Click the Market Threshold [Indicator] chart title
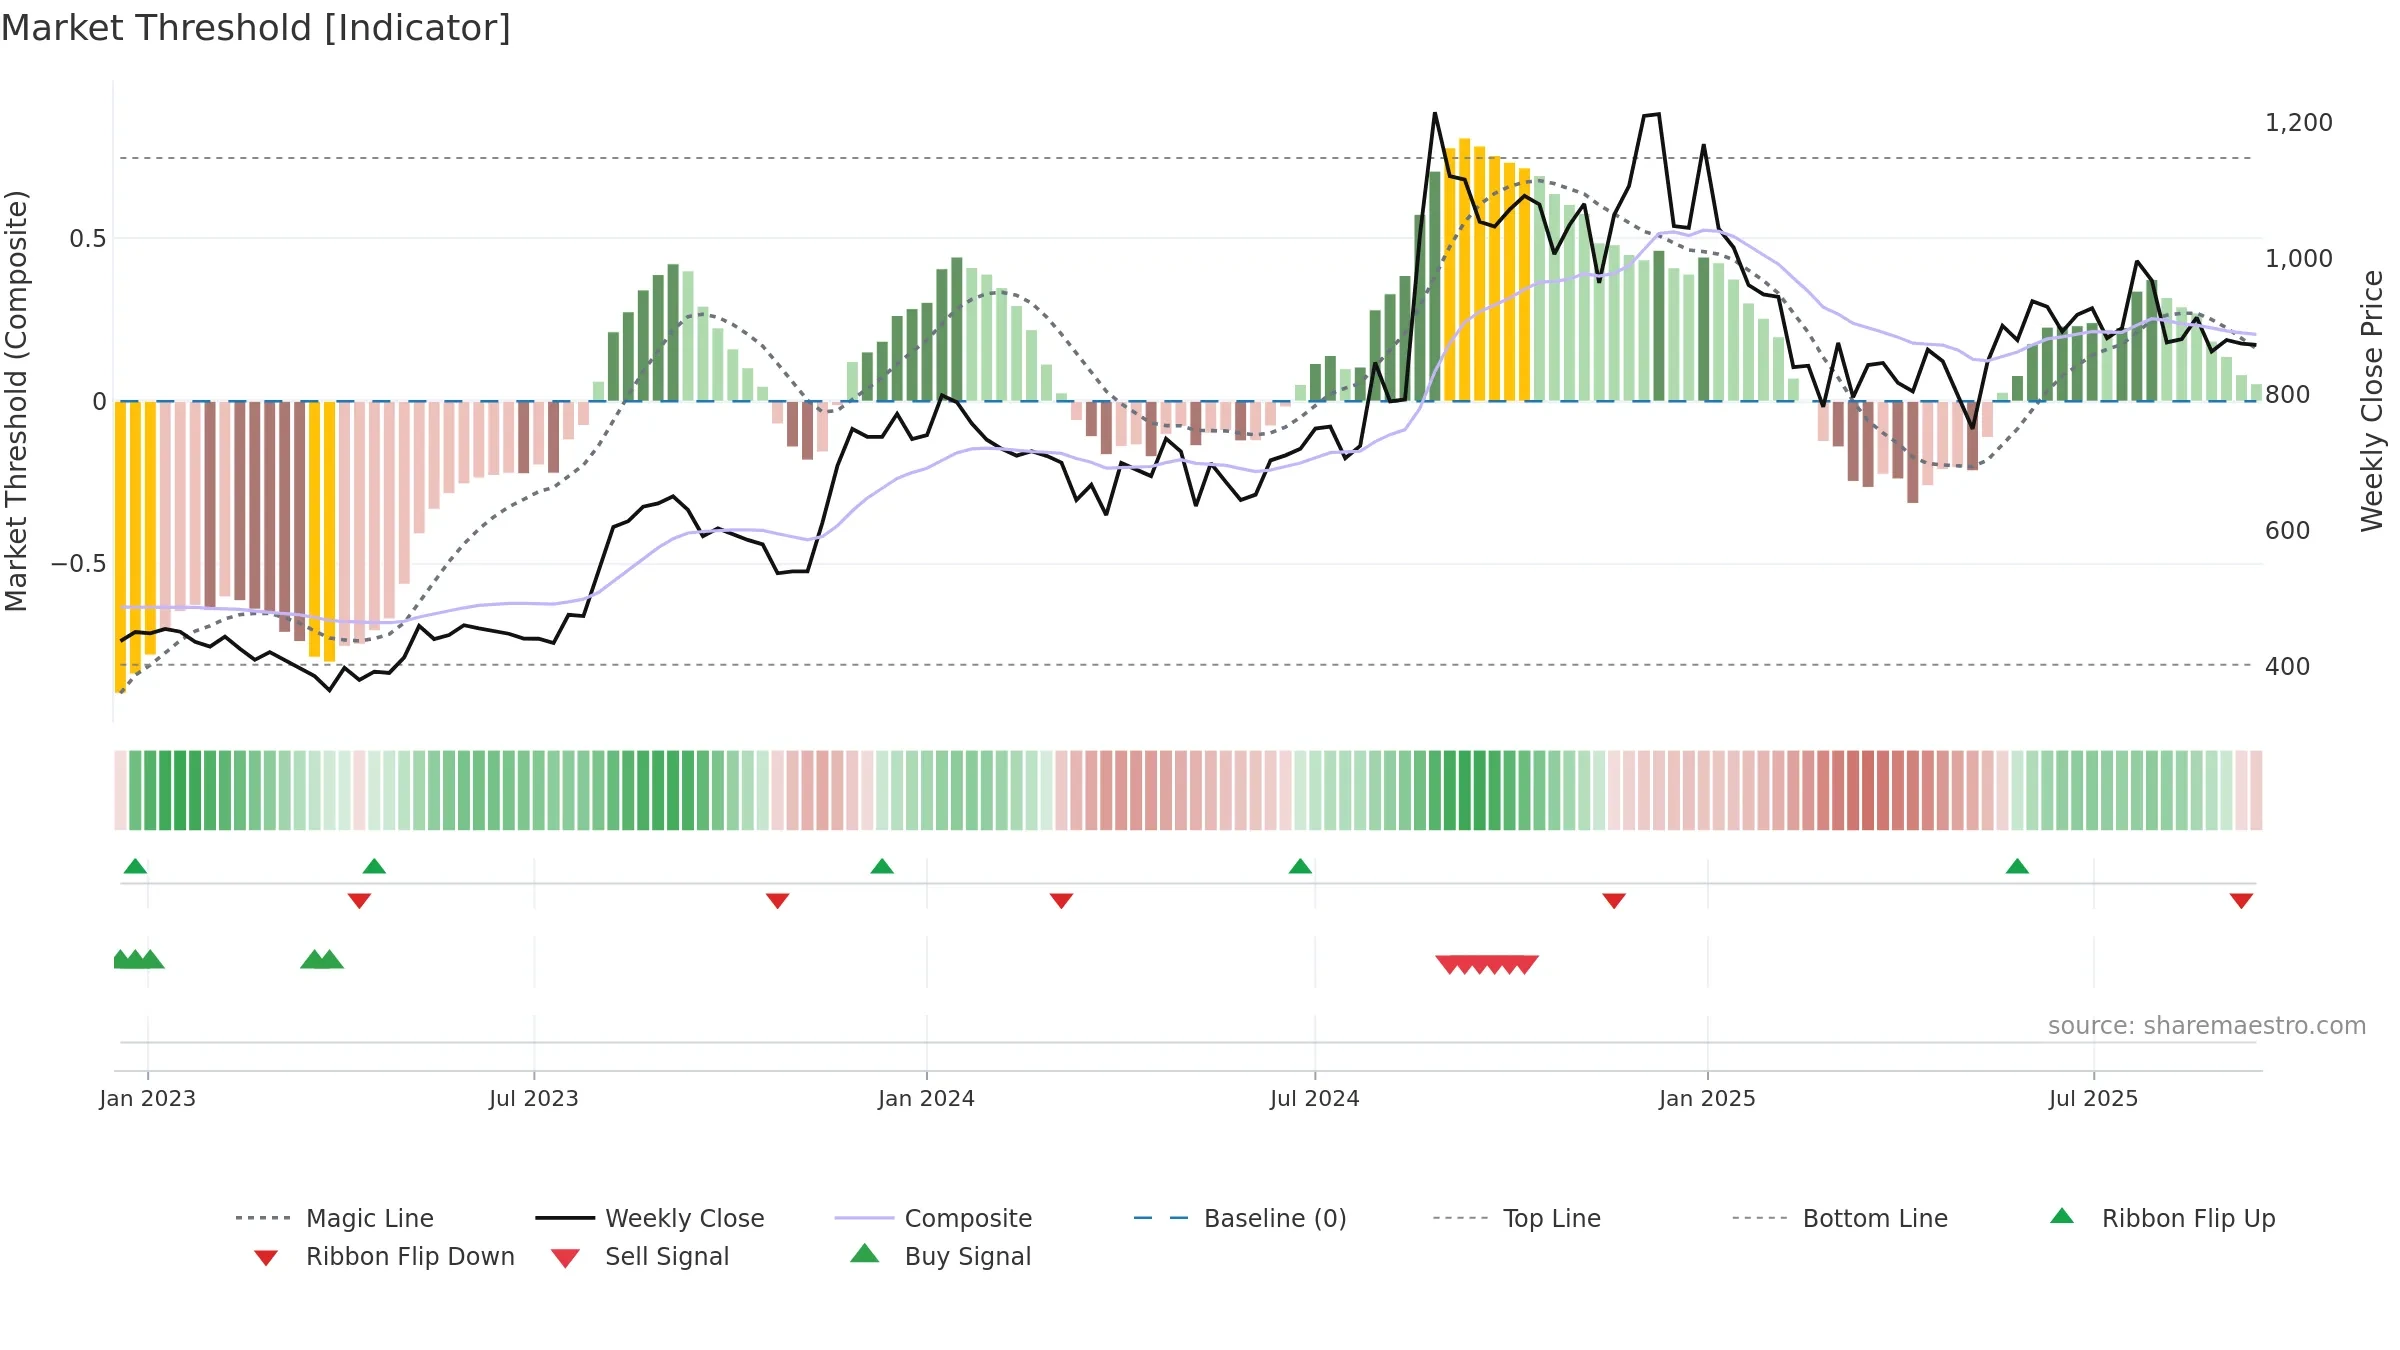Image resolution: width=2400 pixels, height=1350 pixels. tap(256, 28)
